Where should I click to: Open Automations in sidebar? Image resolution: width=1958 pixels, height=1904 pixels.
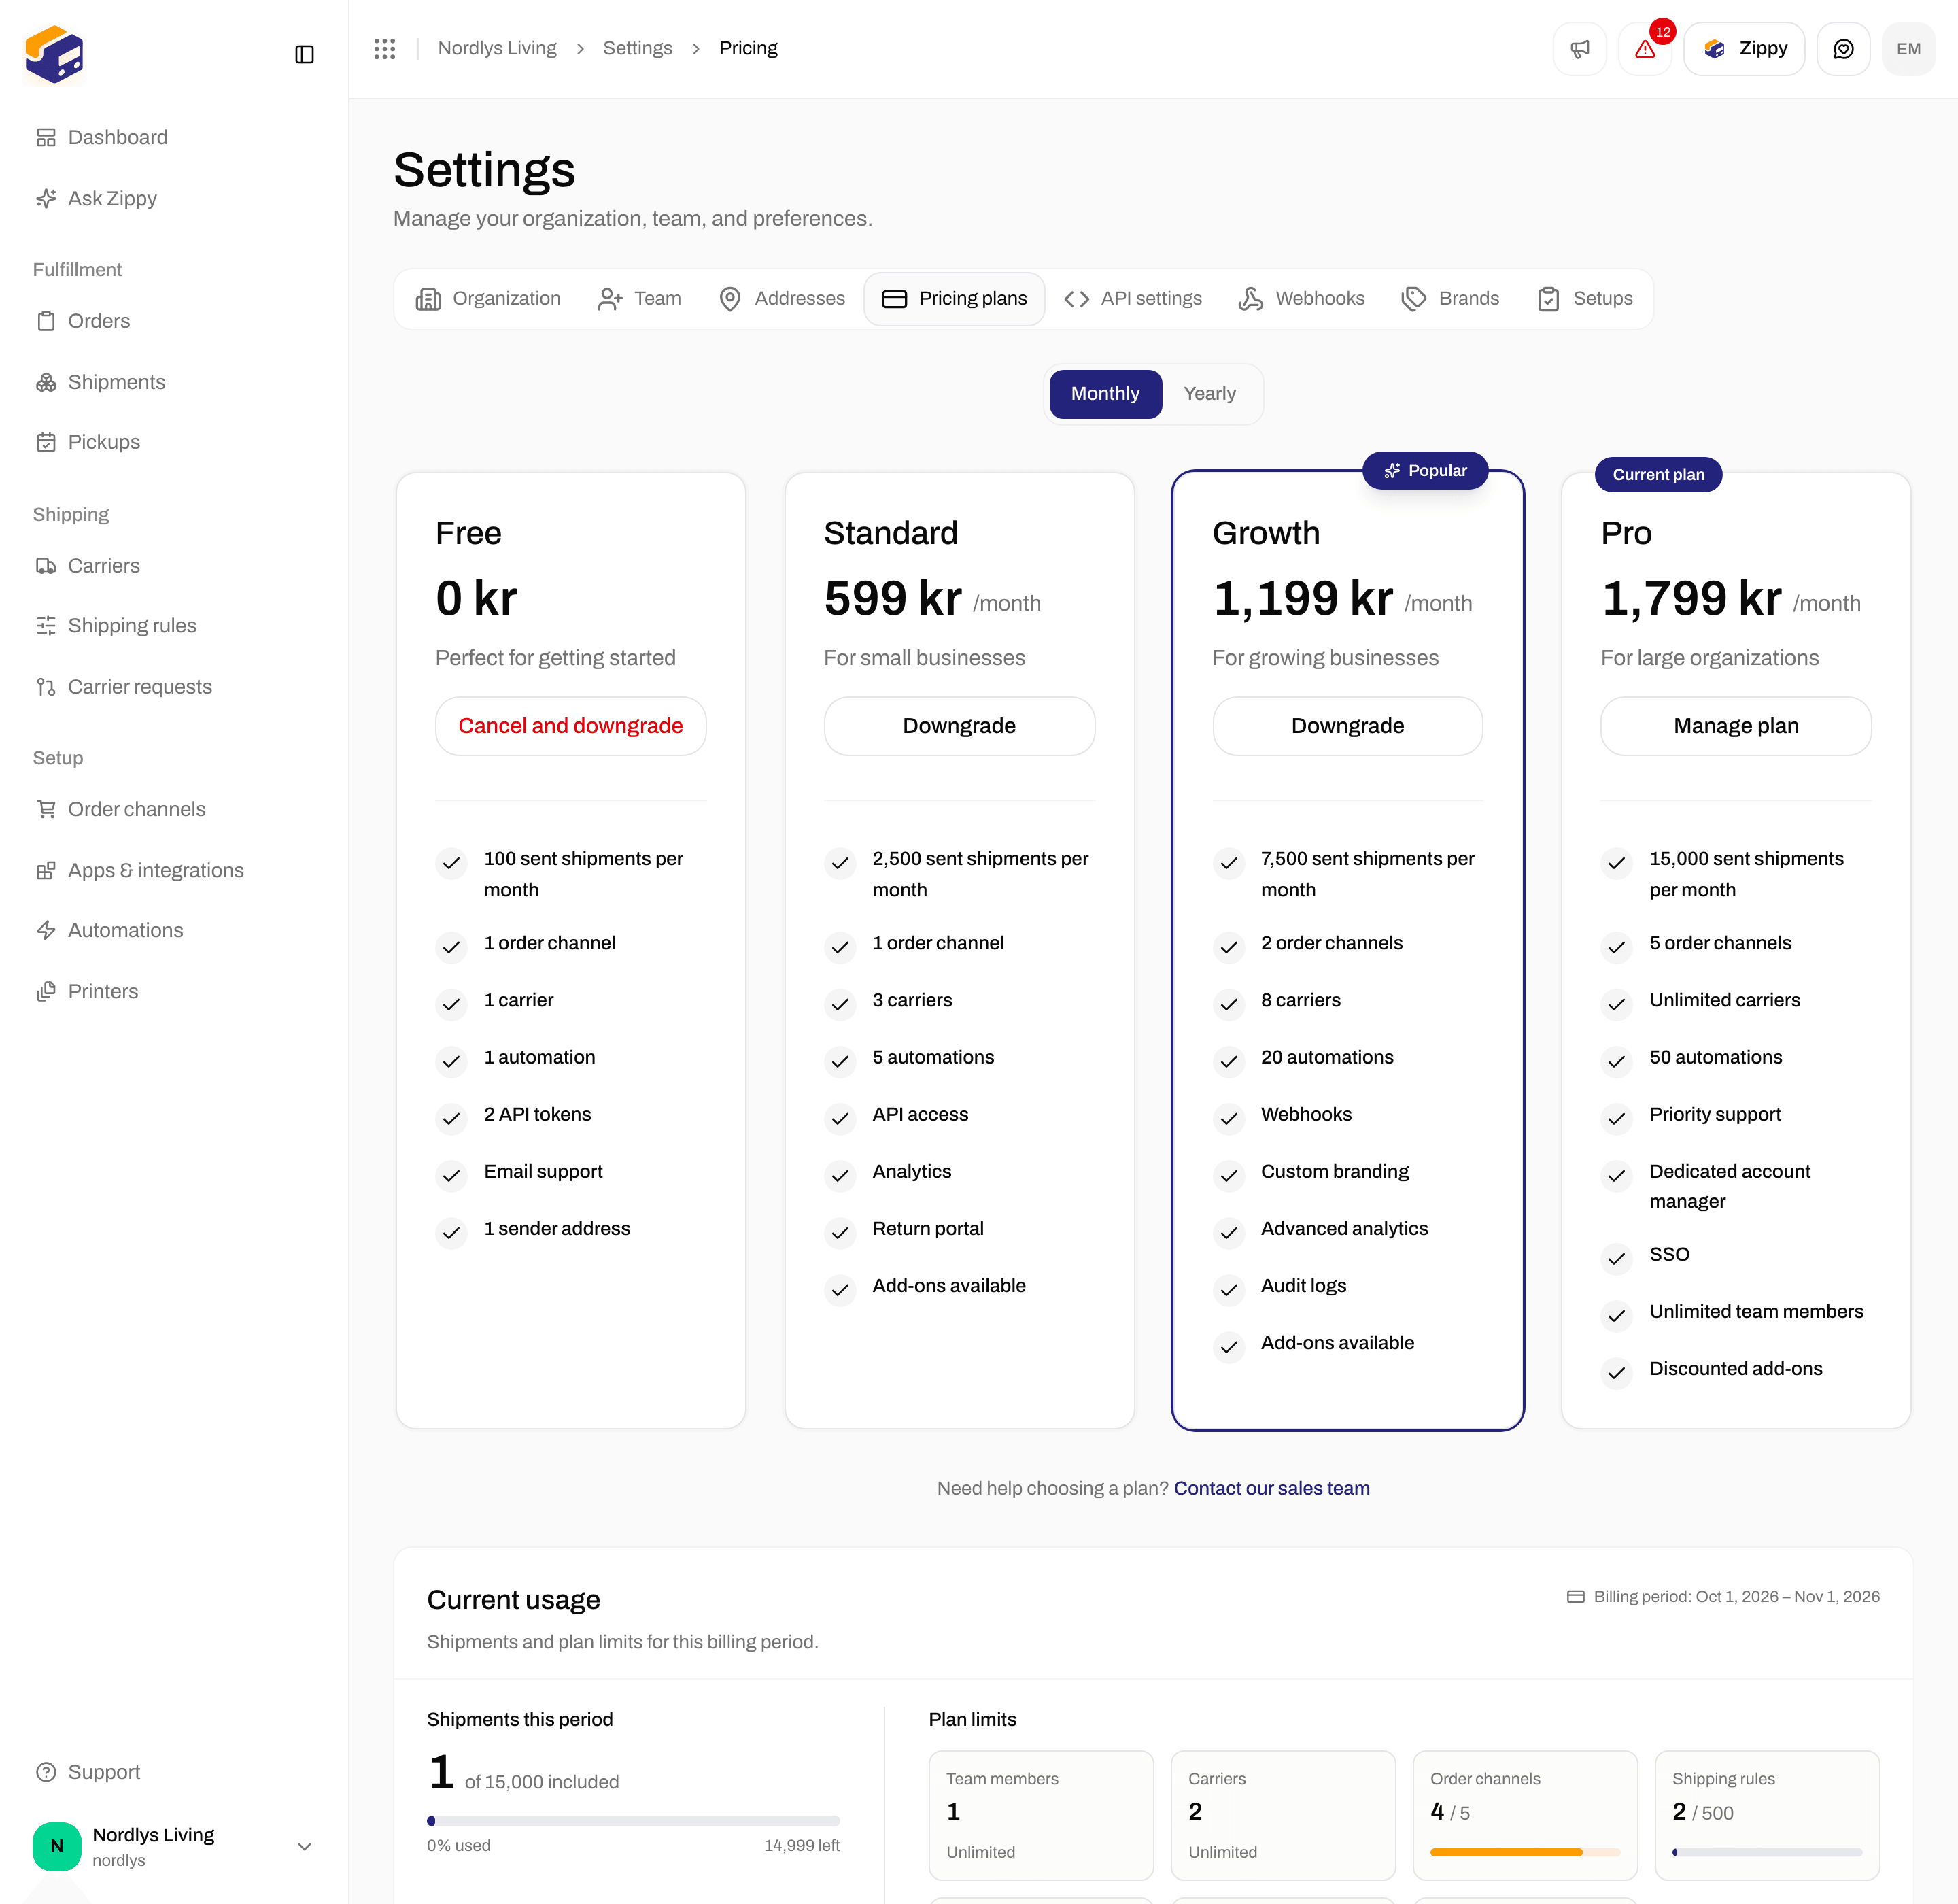pos(110,930)
